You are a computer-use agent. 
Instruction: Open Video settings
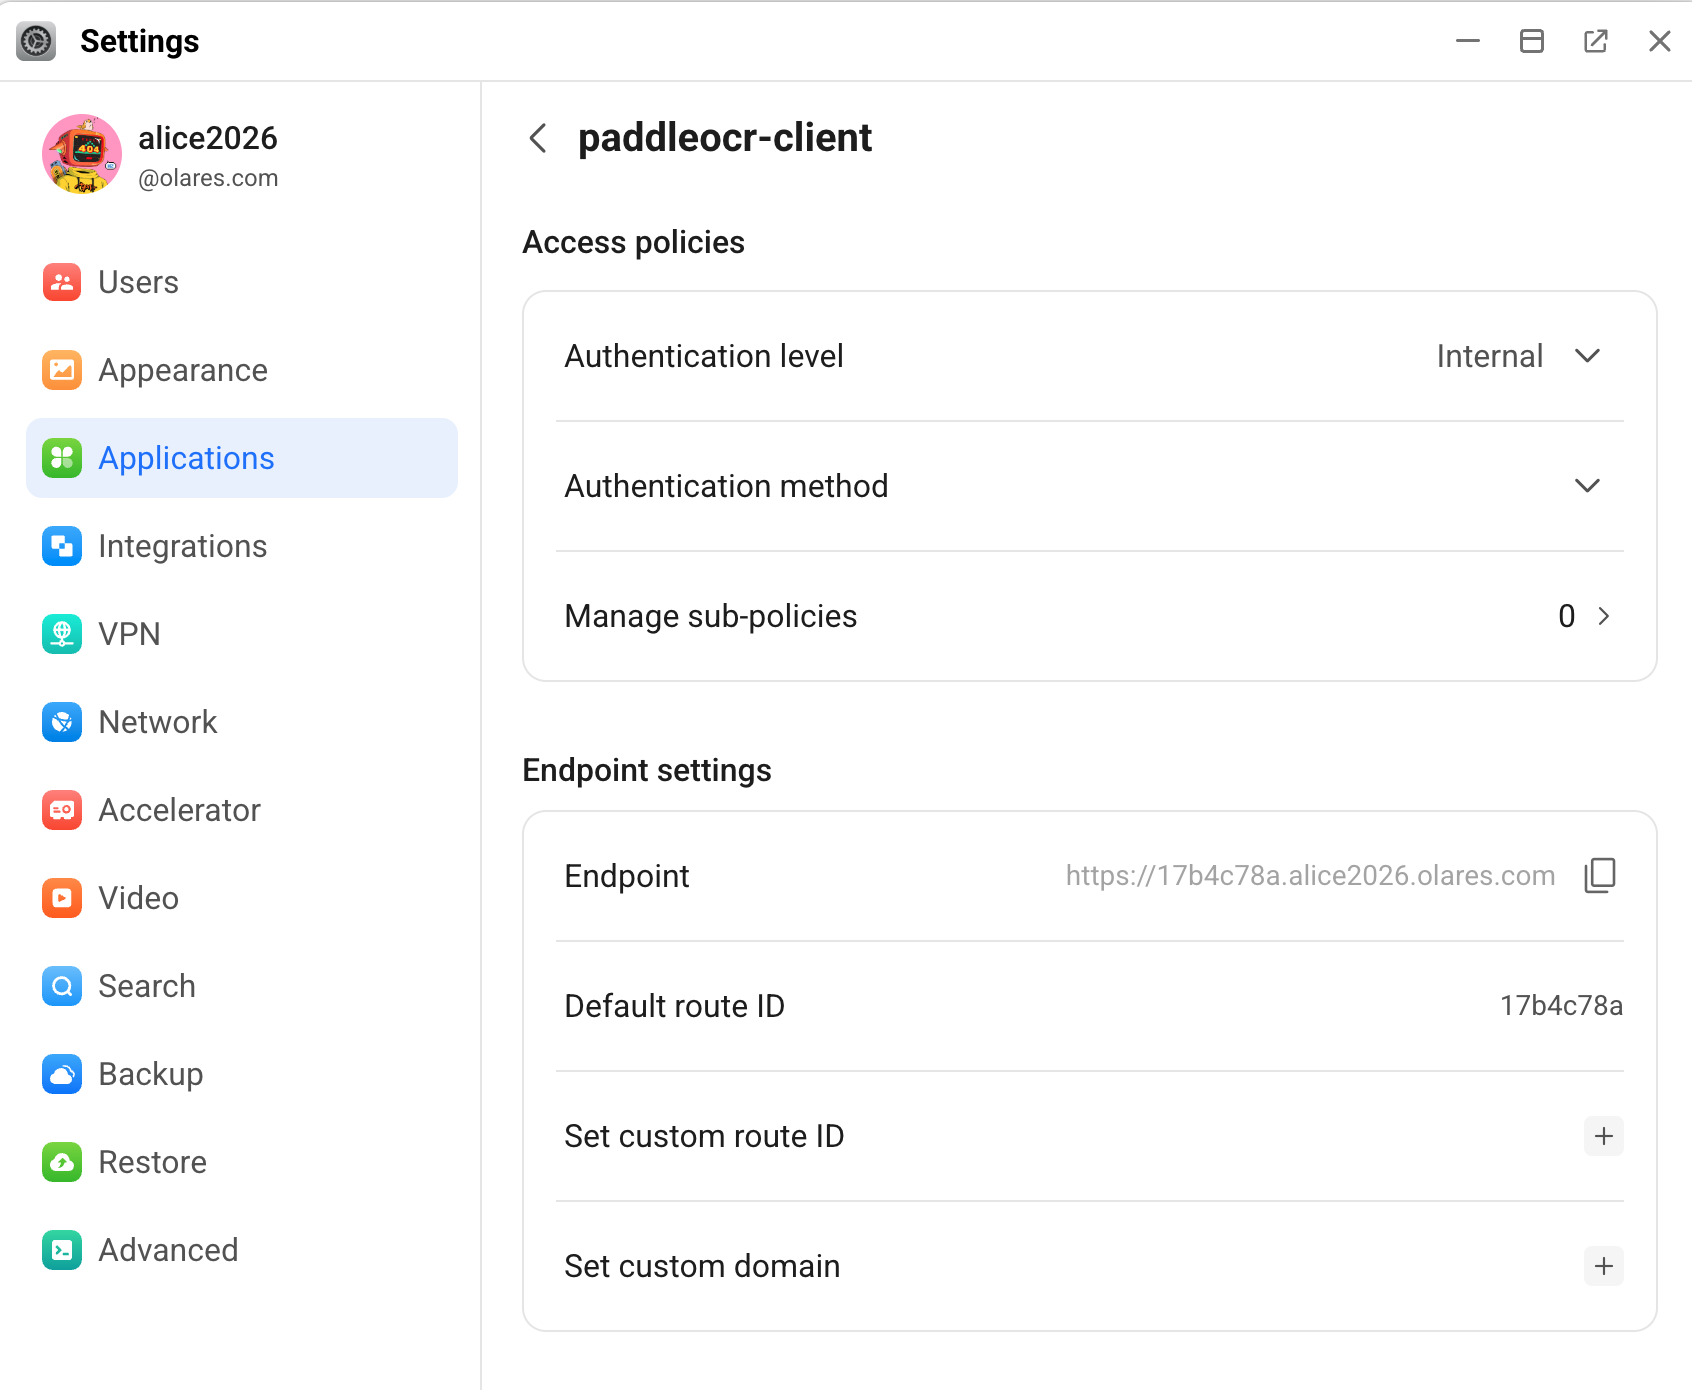tap(242, 898)
